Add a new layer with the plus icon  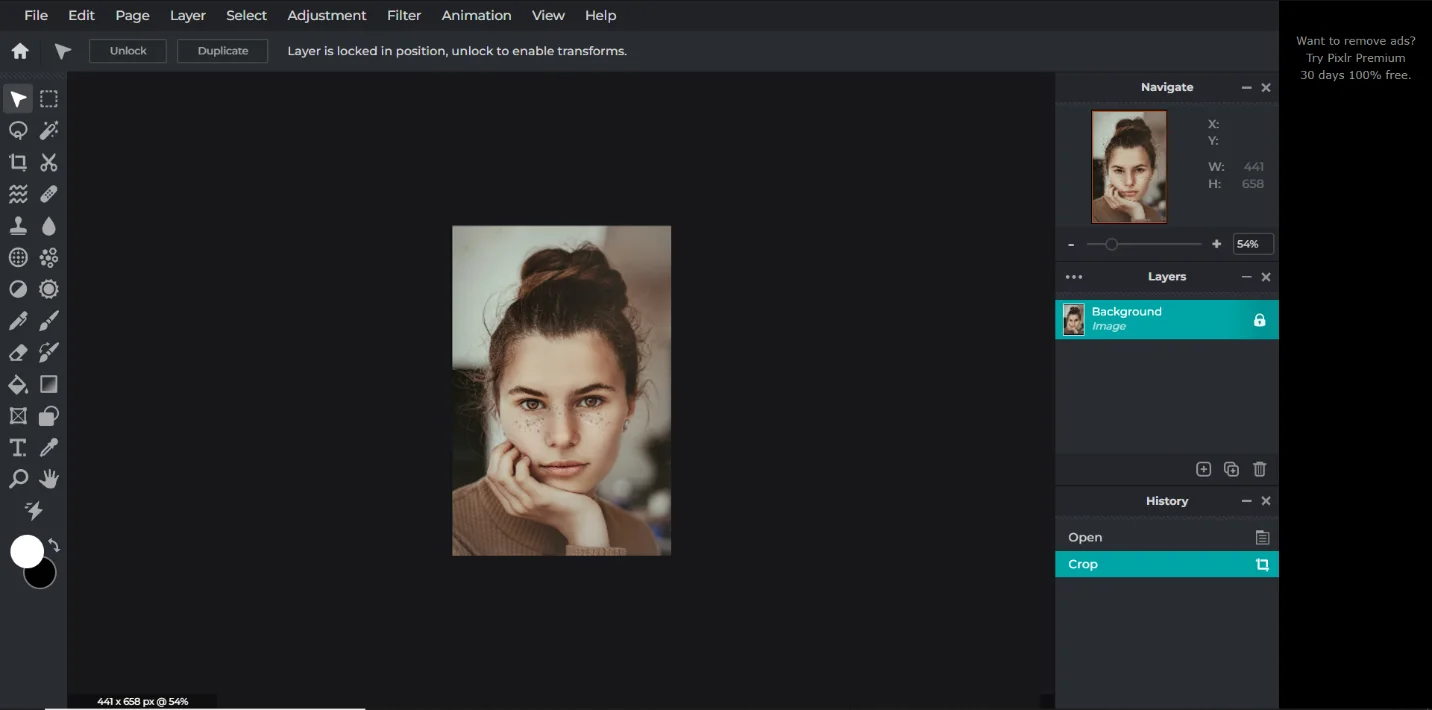[x=1203, y=469]
